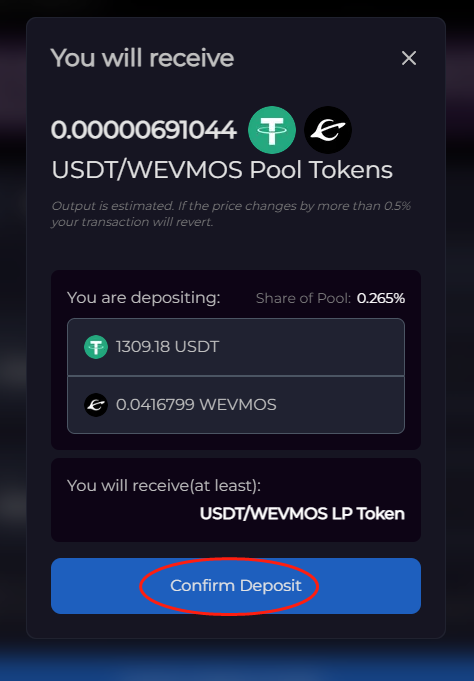This screenshot has width=474, height=681.
Task: Click the USDT/WEVMOS LP Token text
Action: point(302,514)
